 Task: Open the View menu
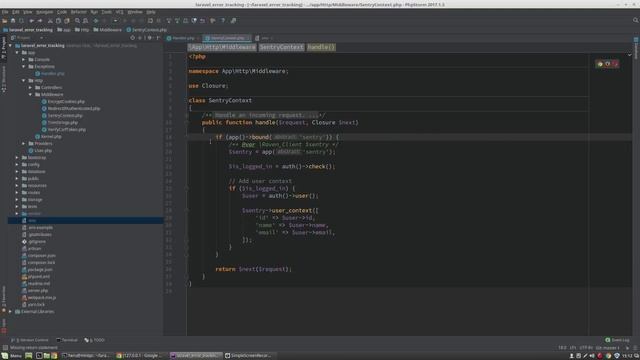pos(27,12)
